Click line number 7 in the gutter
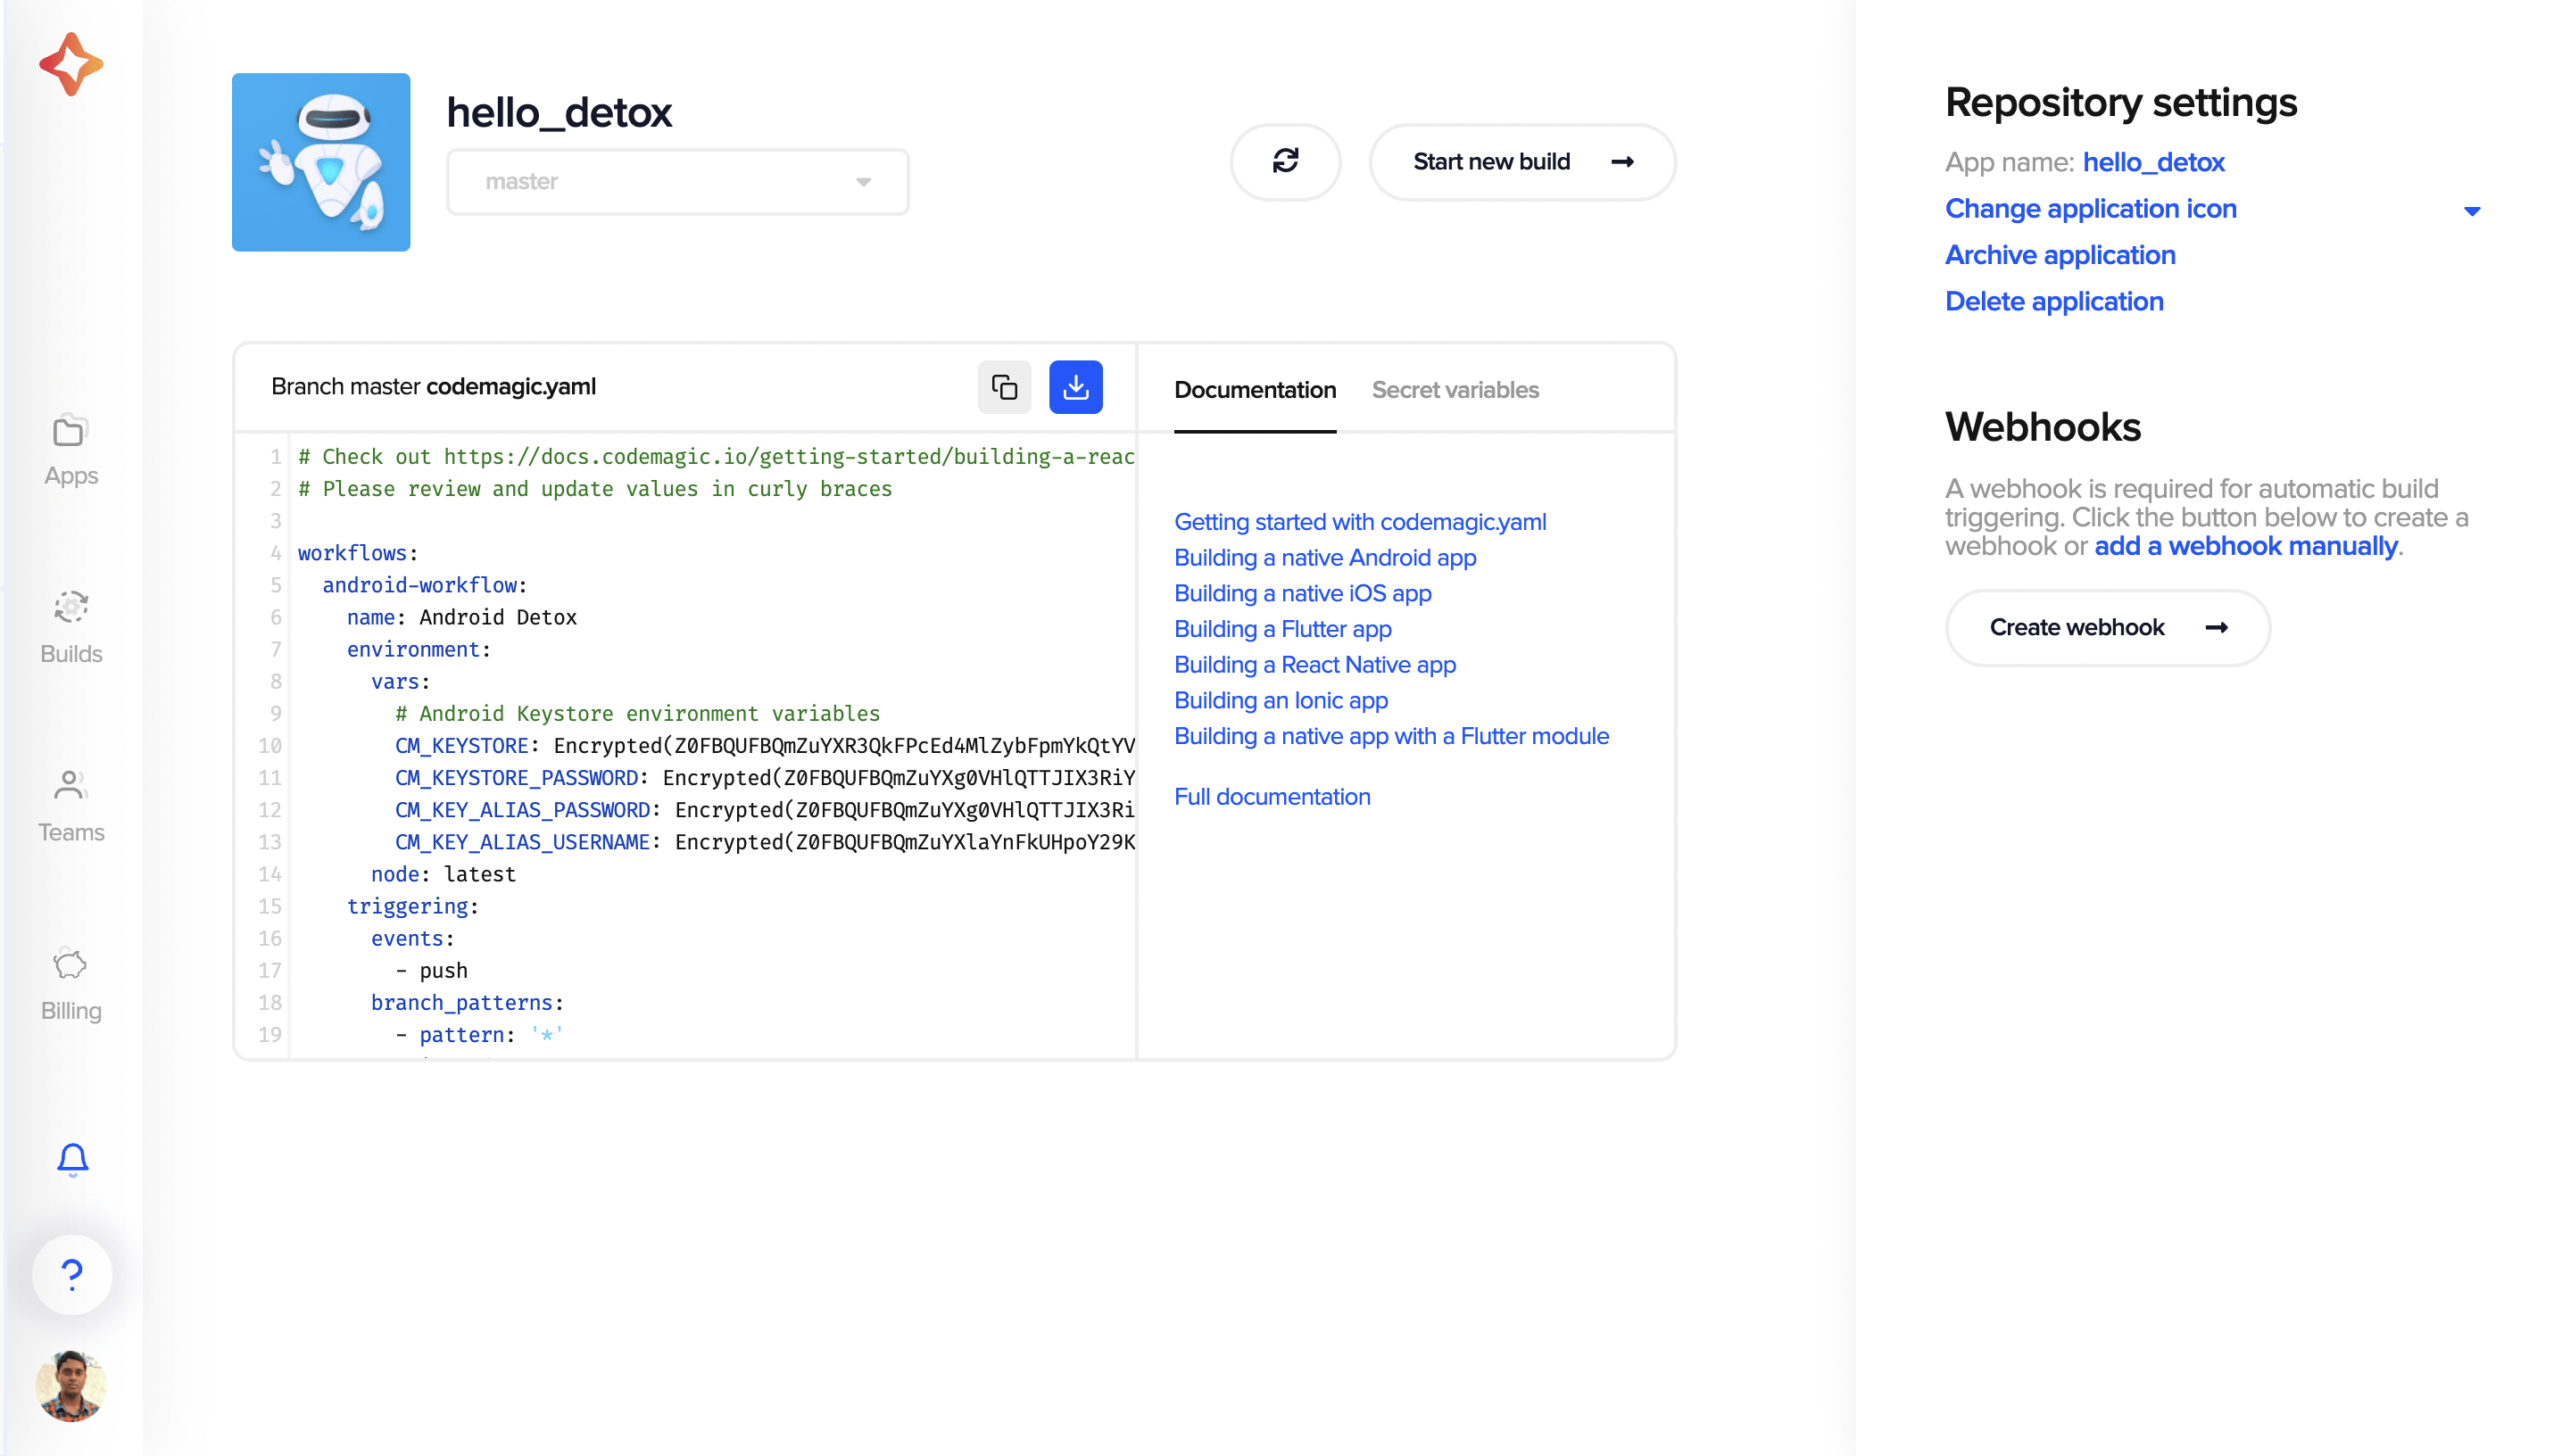This screenshot has height=1456, width=2570. pos(275,650)
